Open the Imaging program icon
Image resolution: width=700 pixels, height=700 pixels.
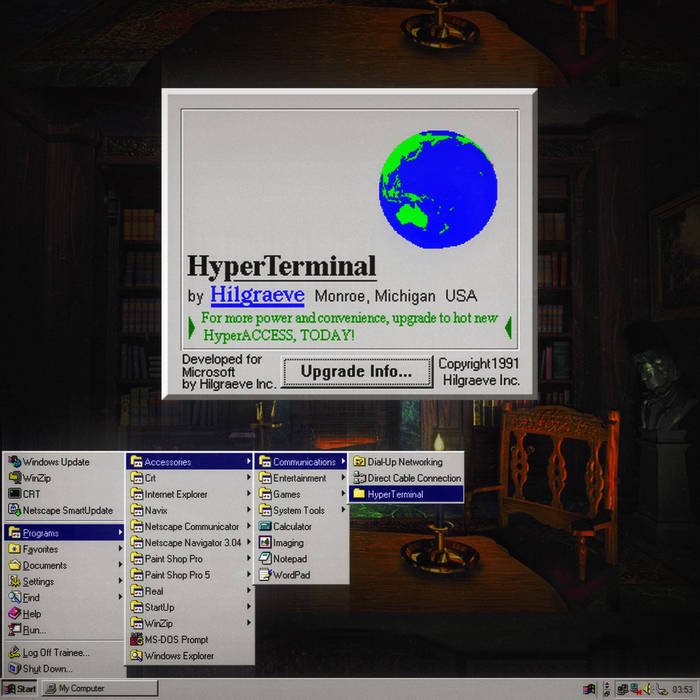click(x=265, y=542)
